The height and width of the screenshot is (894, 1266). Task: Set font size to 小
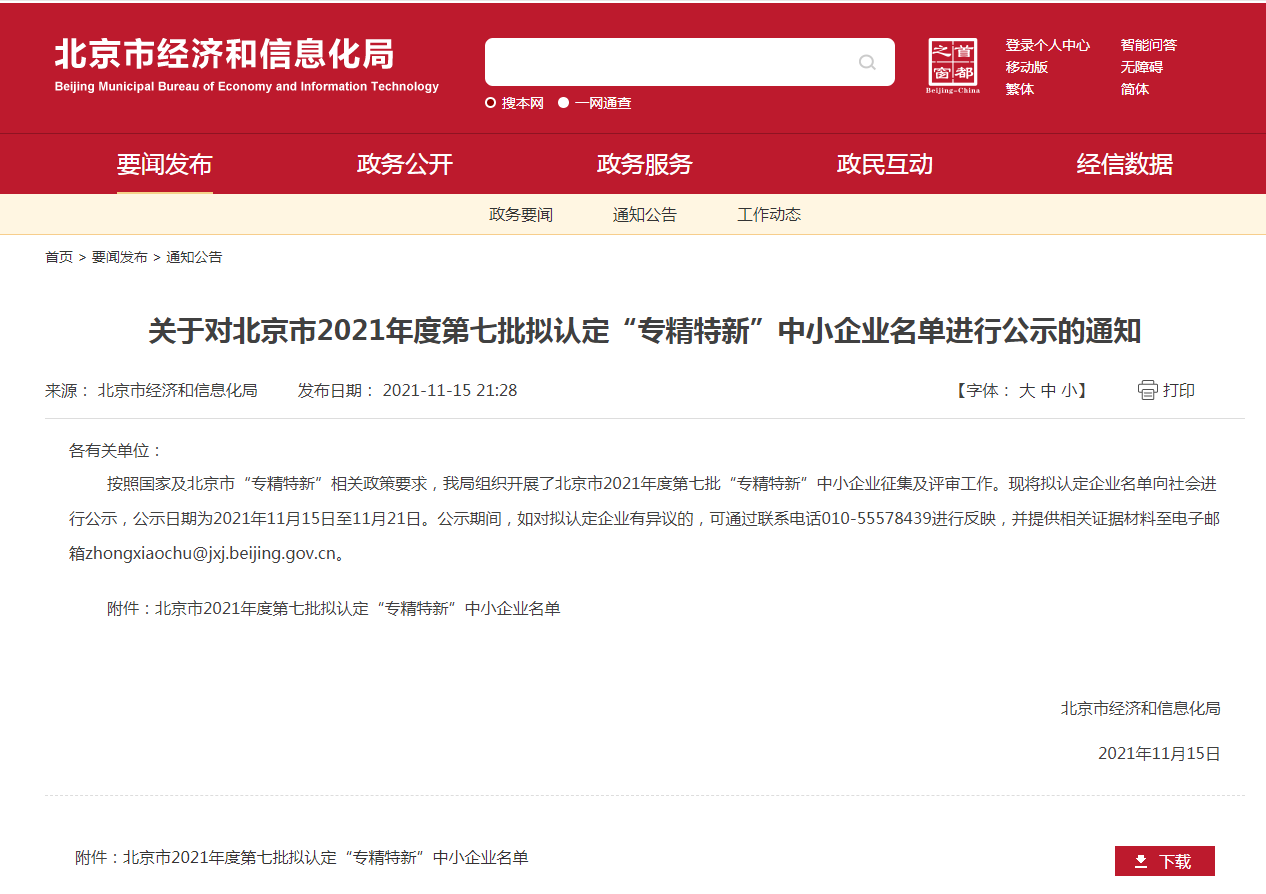(1069, 391)
